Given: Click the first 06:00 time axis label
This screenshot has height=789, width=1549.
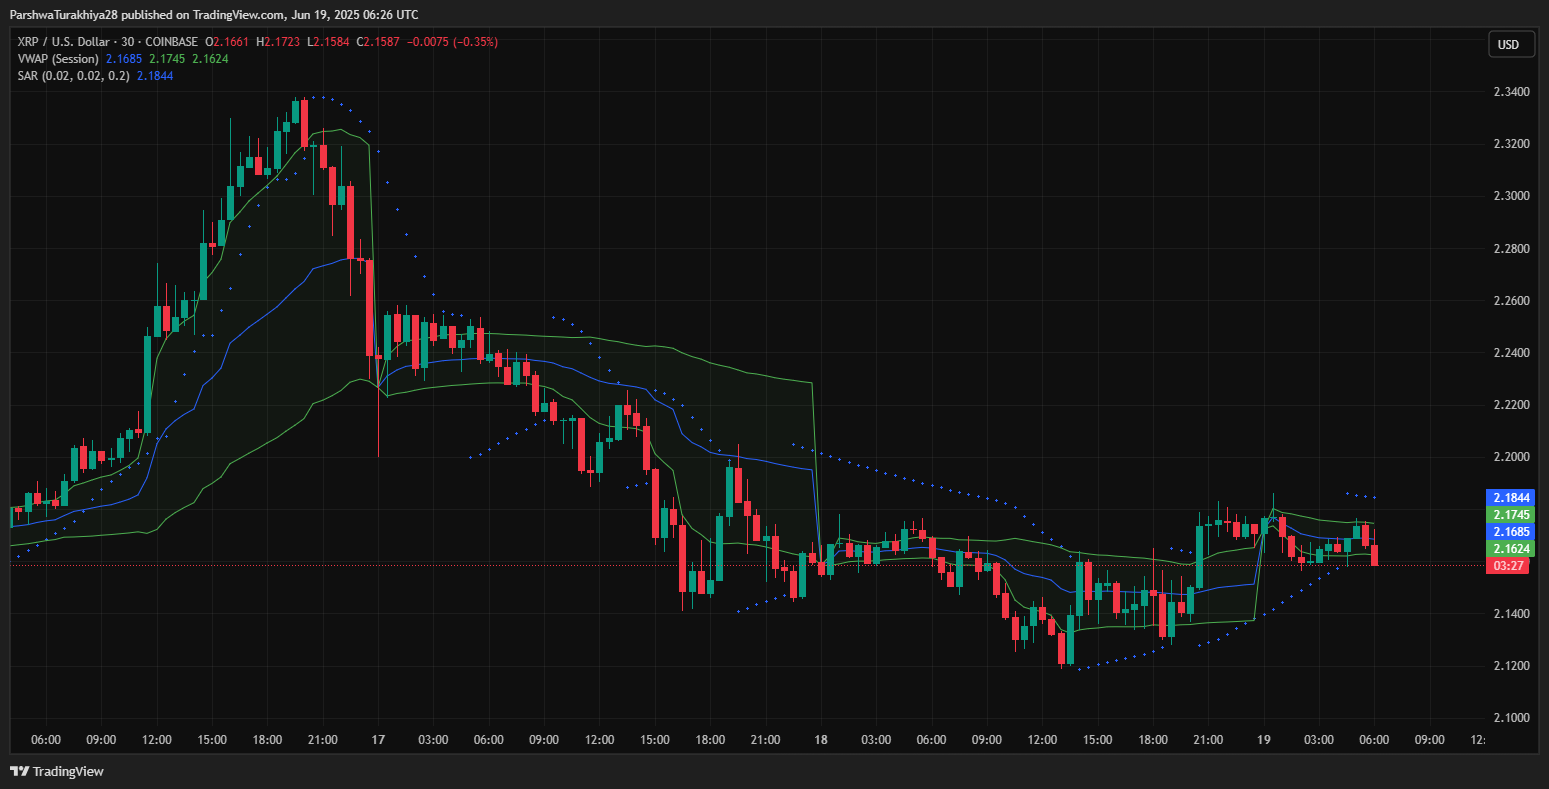Looking at the screenshot, I should pos(46,740).
